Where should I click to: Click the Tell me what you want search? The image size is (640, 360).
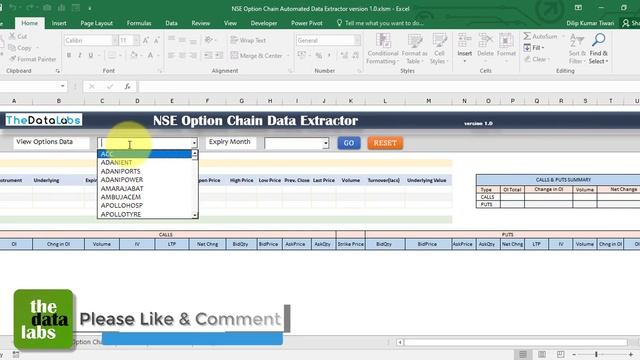(380, 23)
